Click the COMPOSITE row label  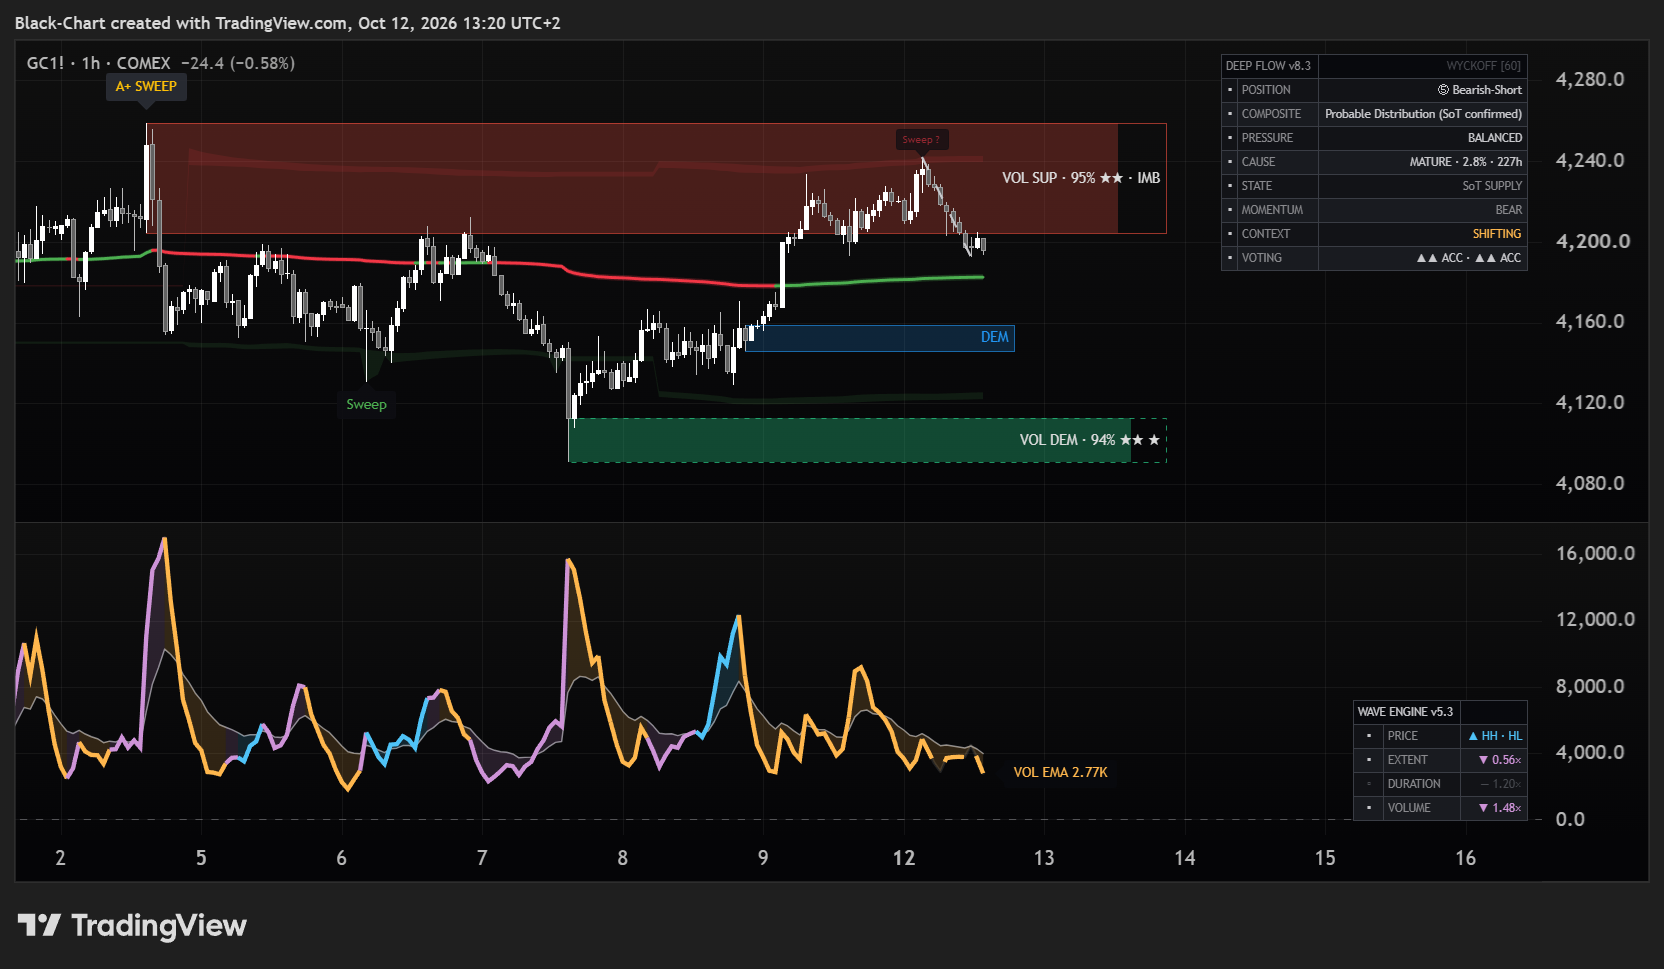coord(1271,114)
